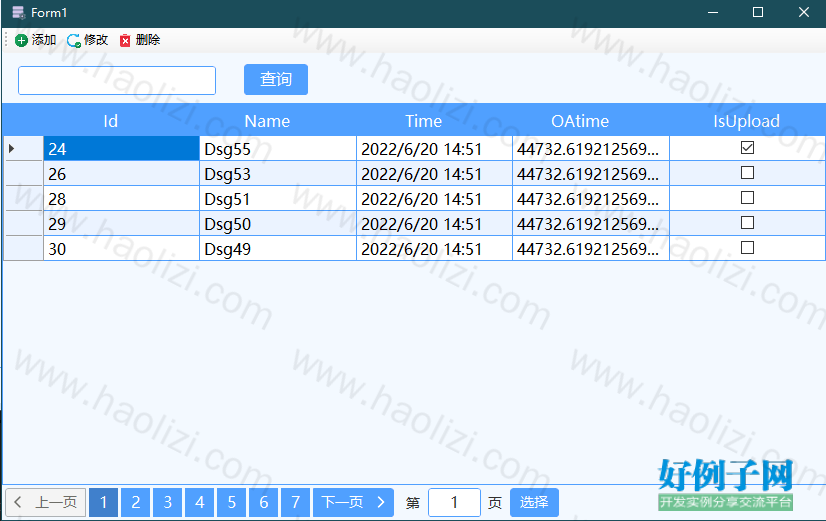Select page 3 in pagination
The height and width of the screenshot is (521, 826).
pos(168,503)
